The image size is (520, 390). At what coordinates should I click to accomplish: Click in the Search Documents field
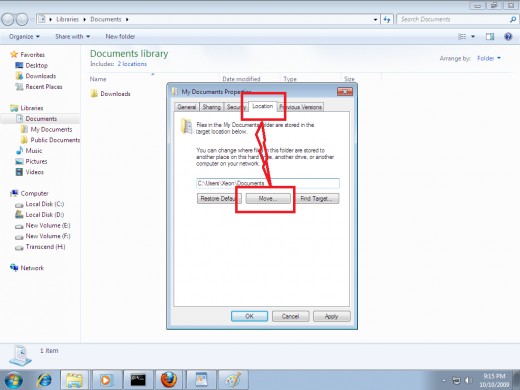coord(454,19)
